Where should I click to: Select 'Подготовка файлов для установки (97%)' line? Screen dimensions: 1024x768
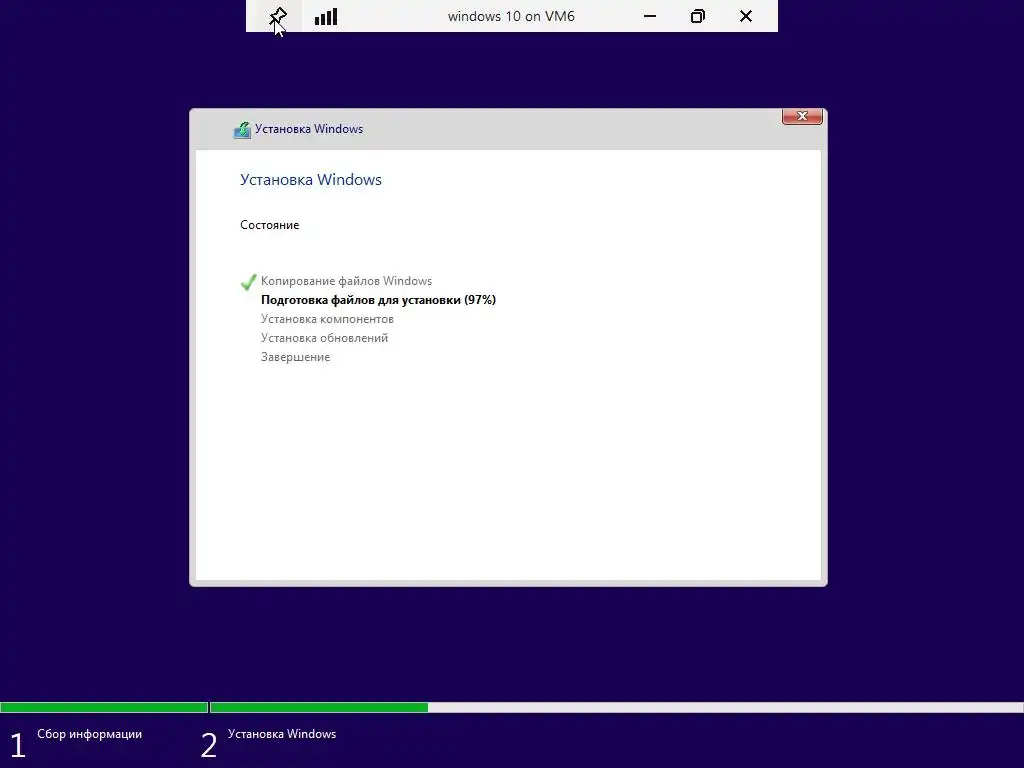tap(378, 300)
